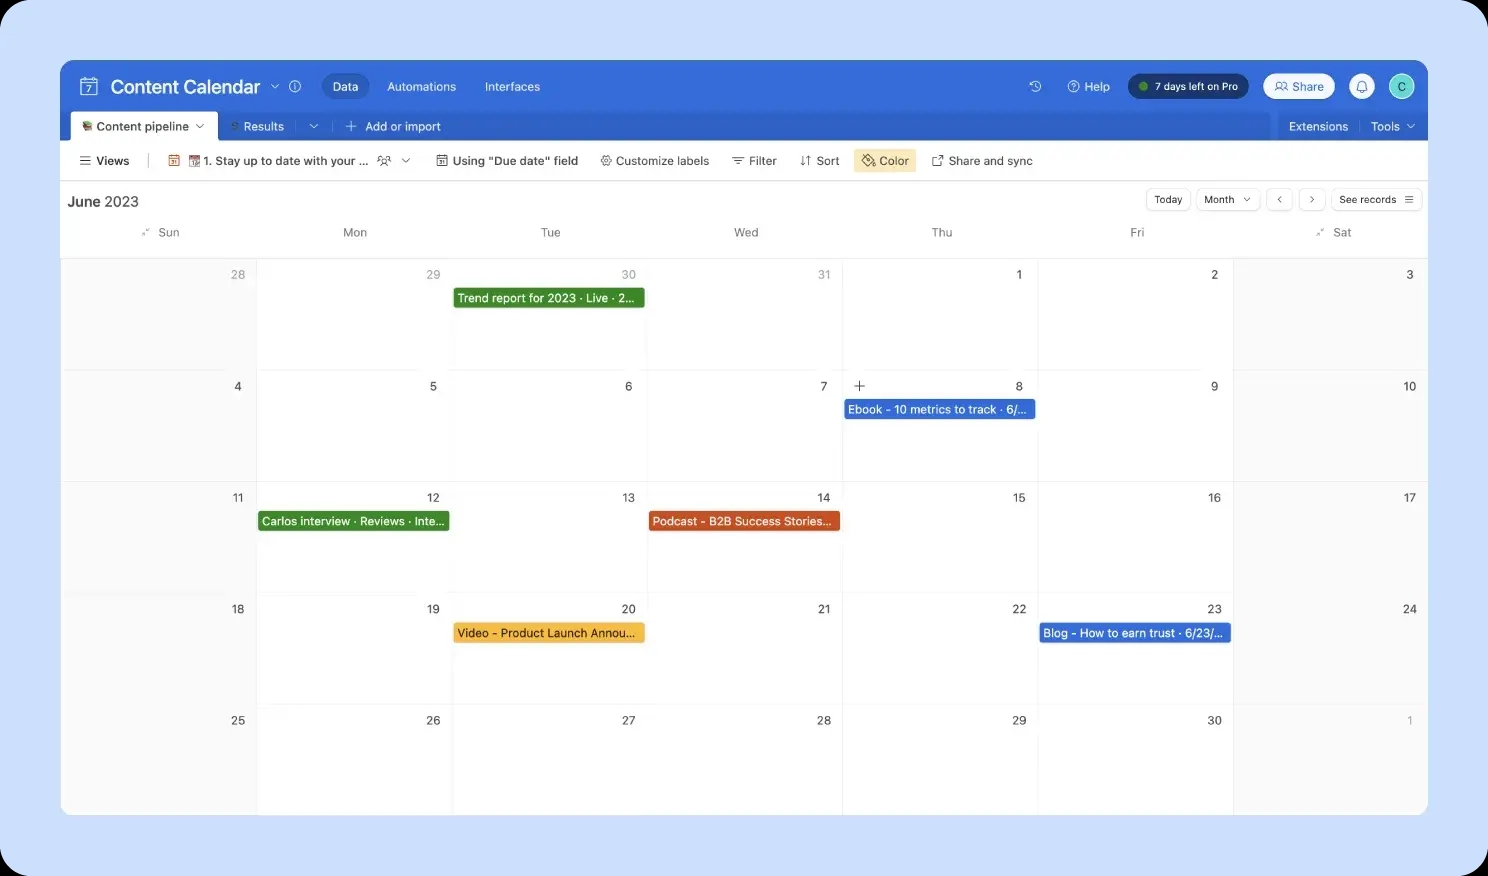Click the Share button
The image size is (1488, 876).
(x=1299, y=87)
